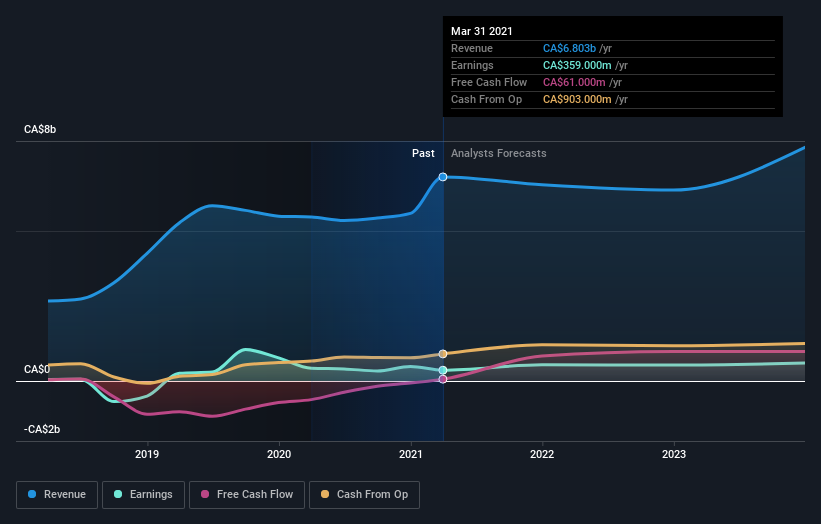Image resolution: width=821 pixels, height=524 pixels.
Task: Toggle the Free Cash Flow series in the legend
Action: (x=247, y=495)
